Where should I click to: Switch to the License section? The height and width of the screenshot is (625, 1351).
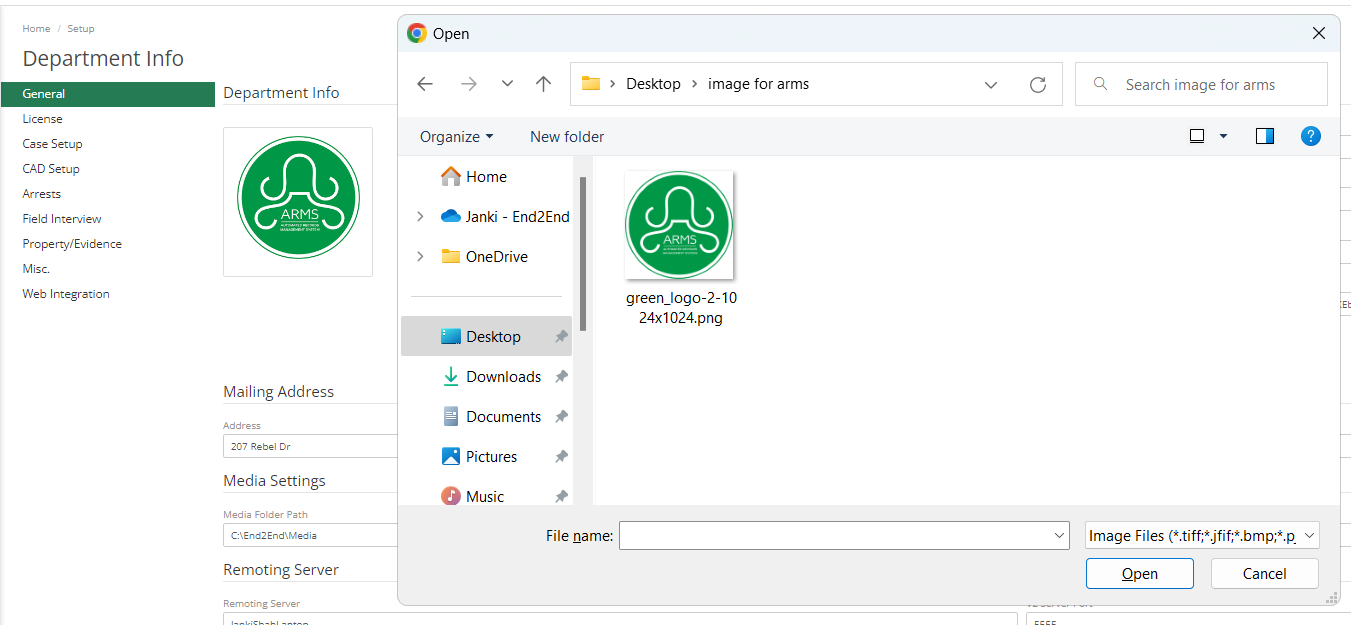pyautogui.click(x=42, y=118)
